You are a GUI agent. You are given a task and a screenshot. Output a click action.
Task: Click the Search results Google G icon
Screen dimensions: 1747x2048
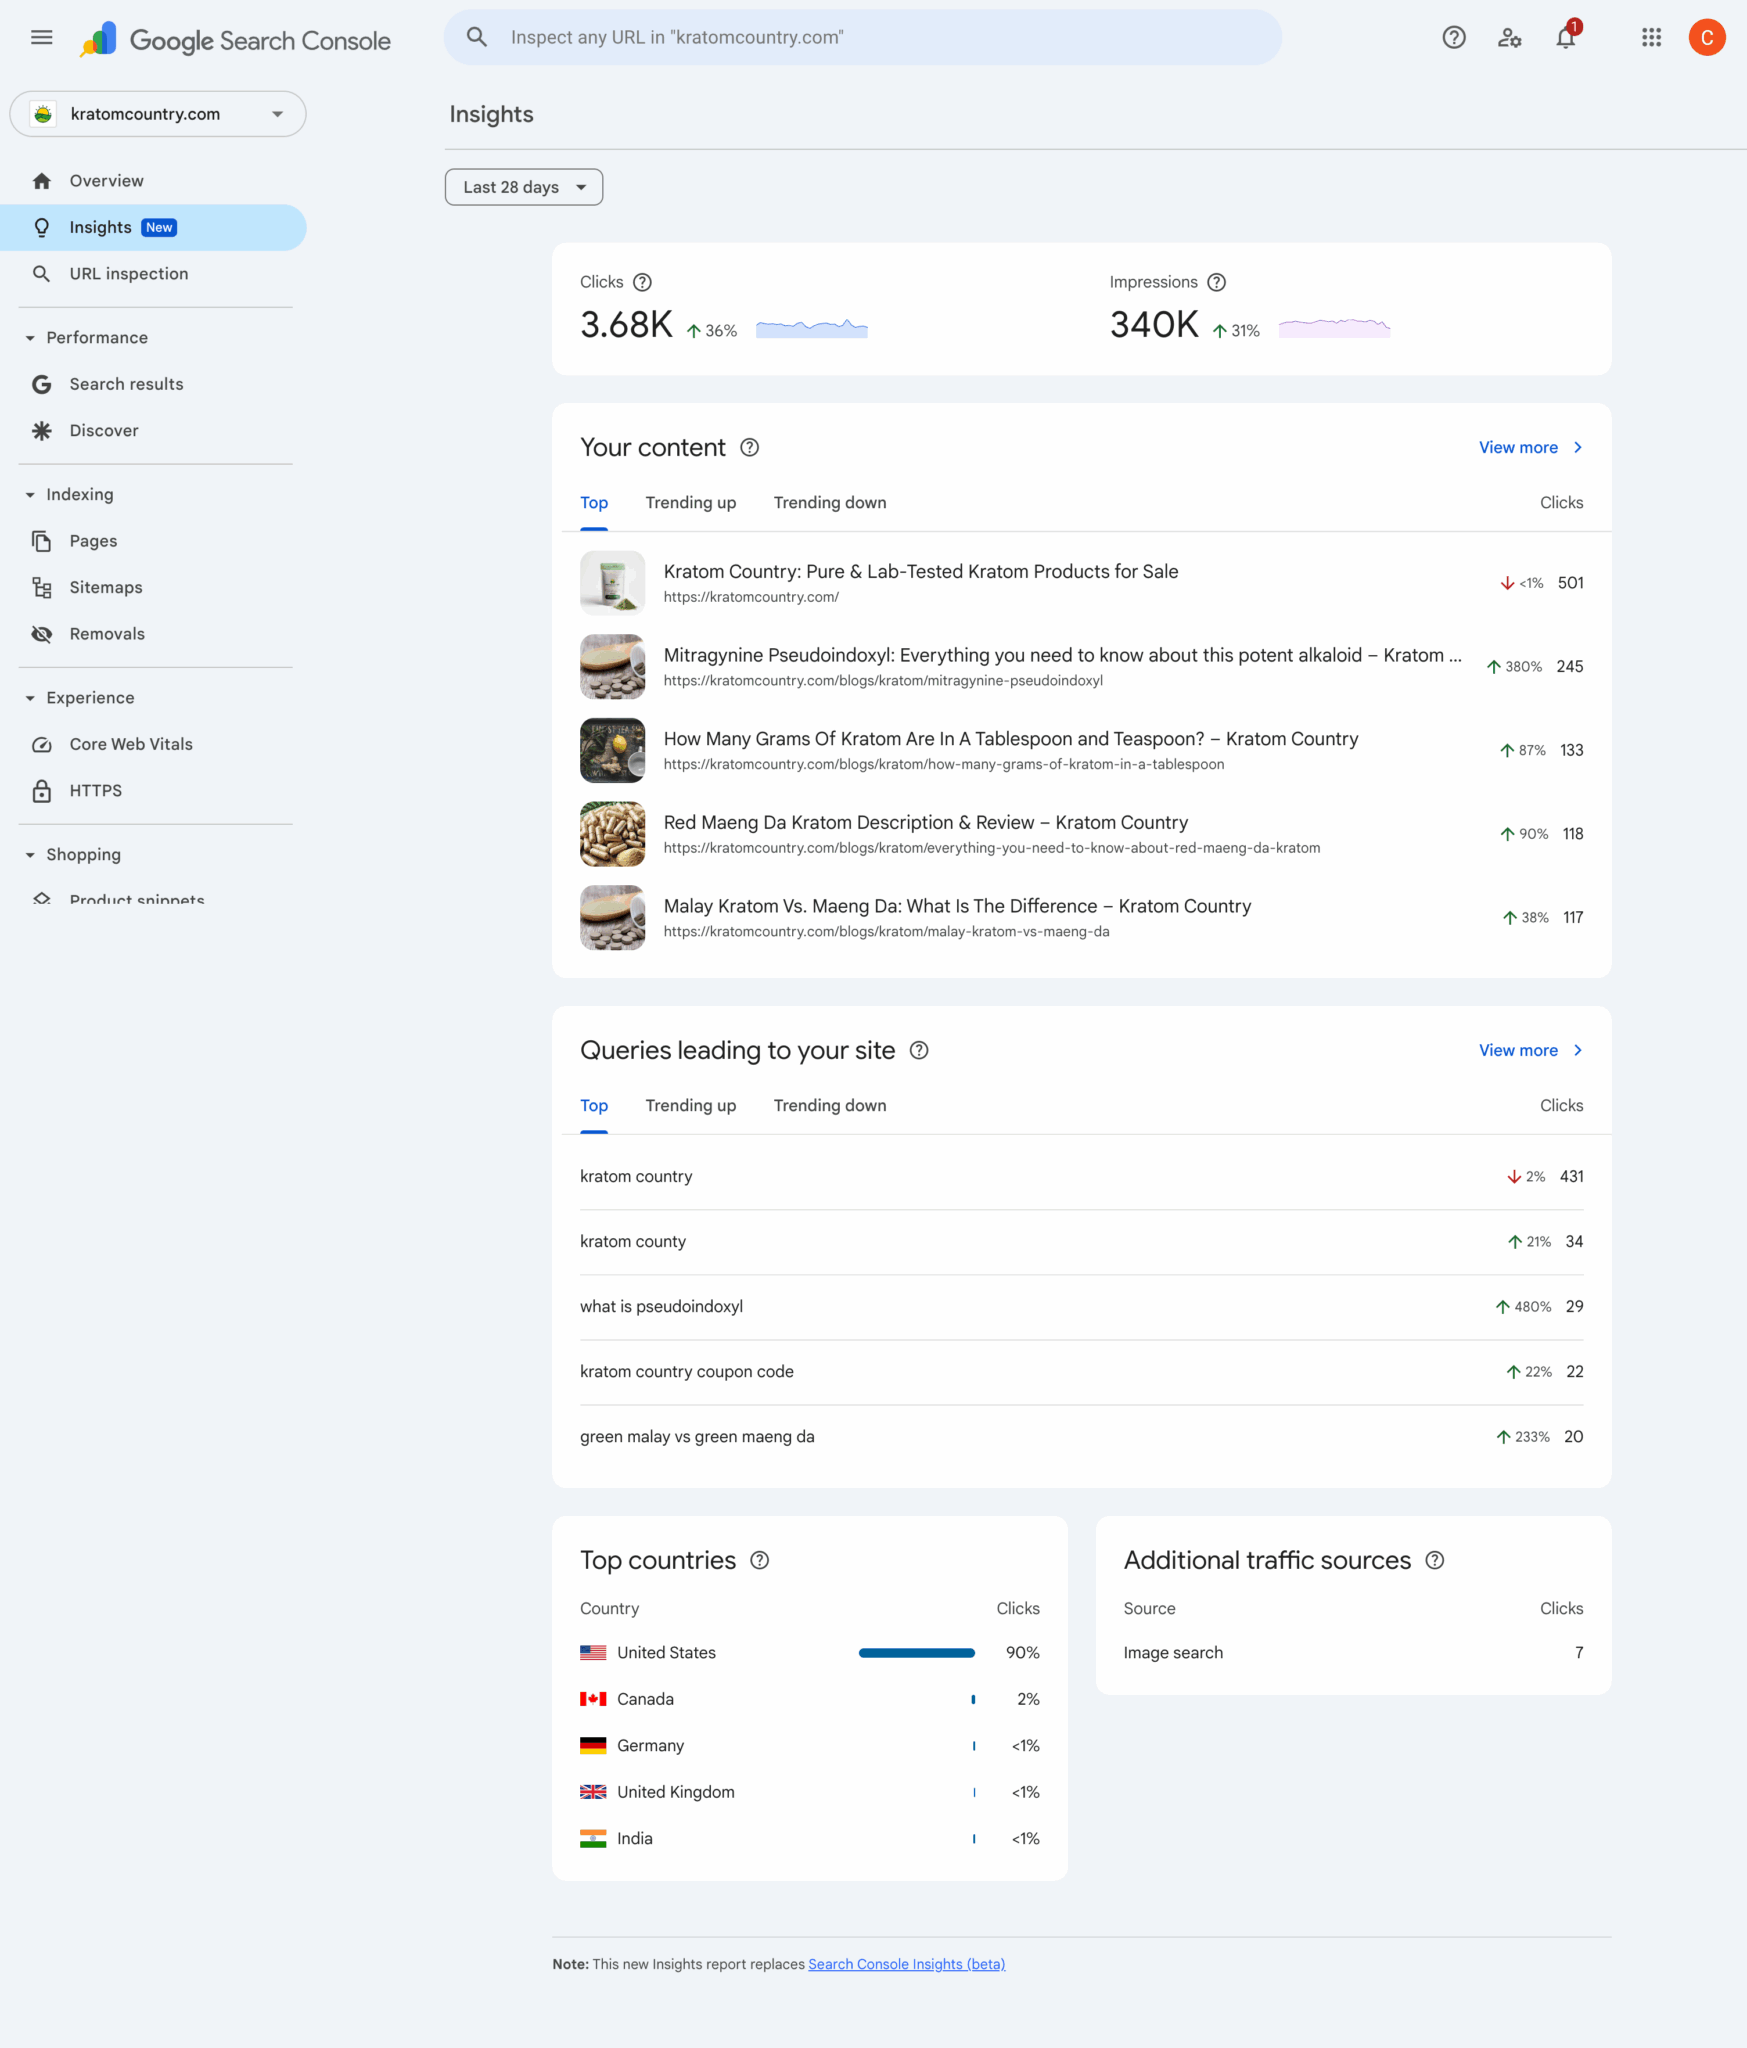pos(42,384)
